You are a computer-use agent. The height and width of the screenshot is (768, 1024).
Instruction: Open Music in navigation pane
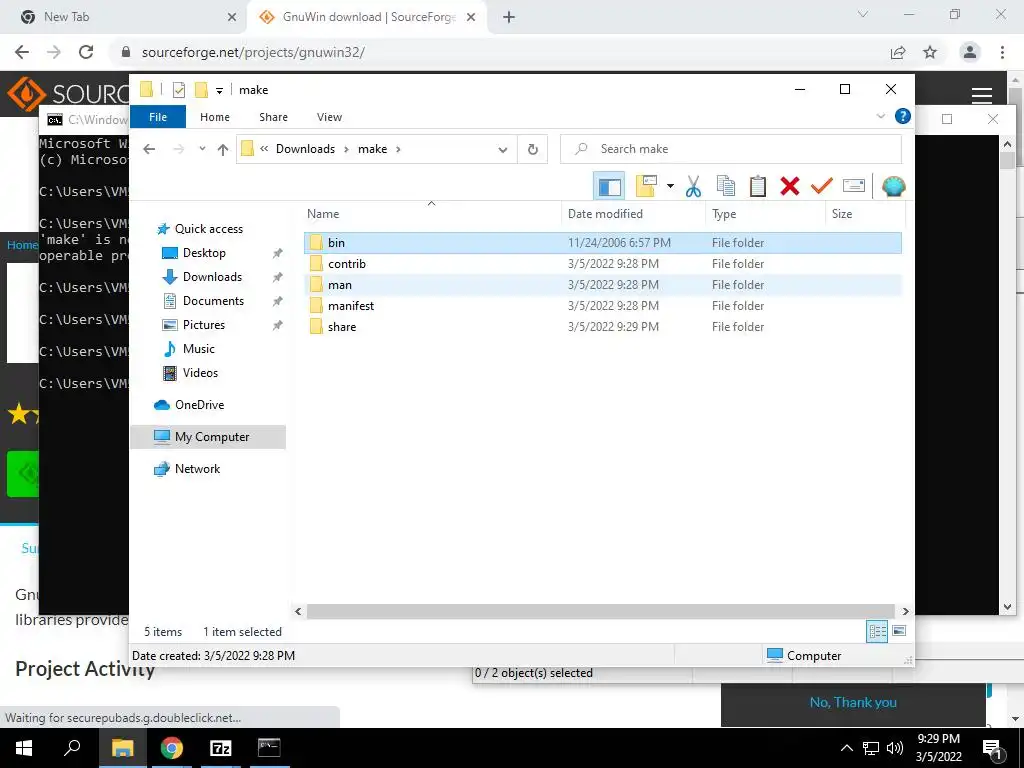pyautogui.click(x=199, y=349)
